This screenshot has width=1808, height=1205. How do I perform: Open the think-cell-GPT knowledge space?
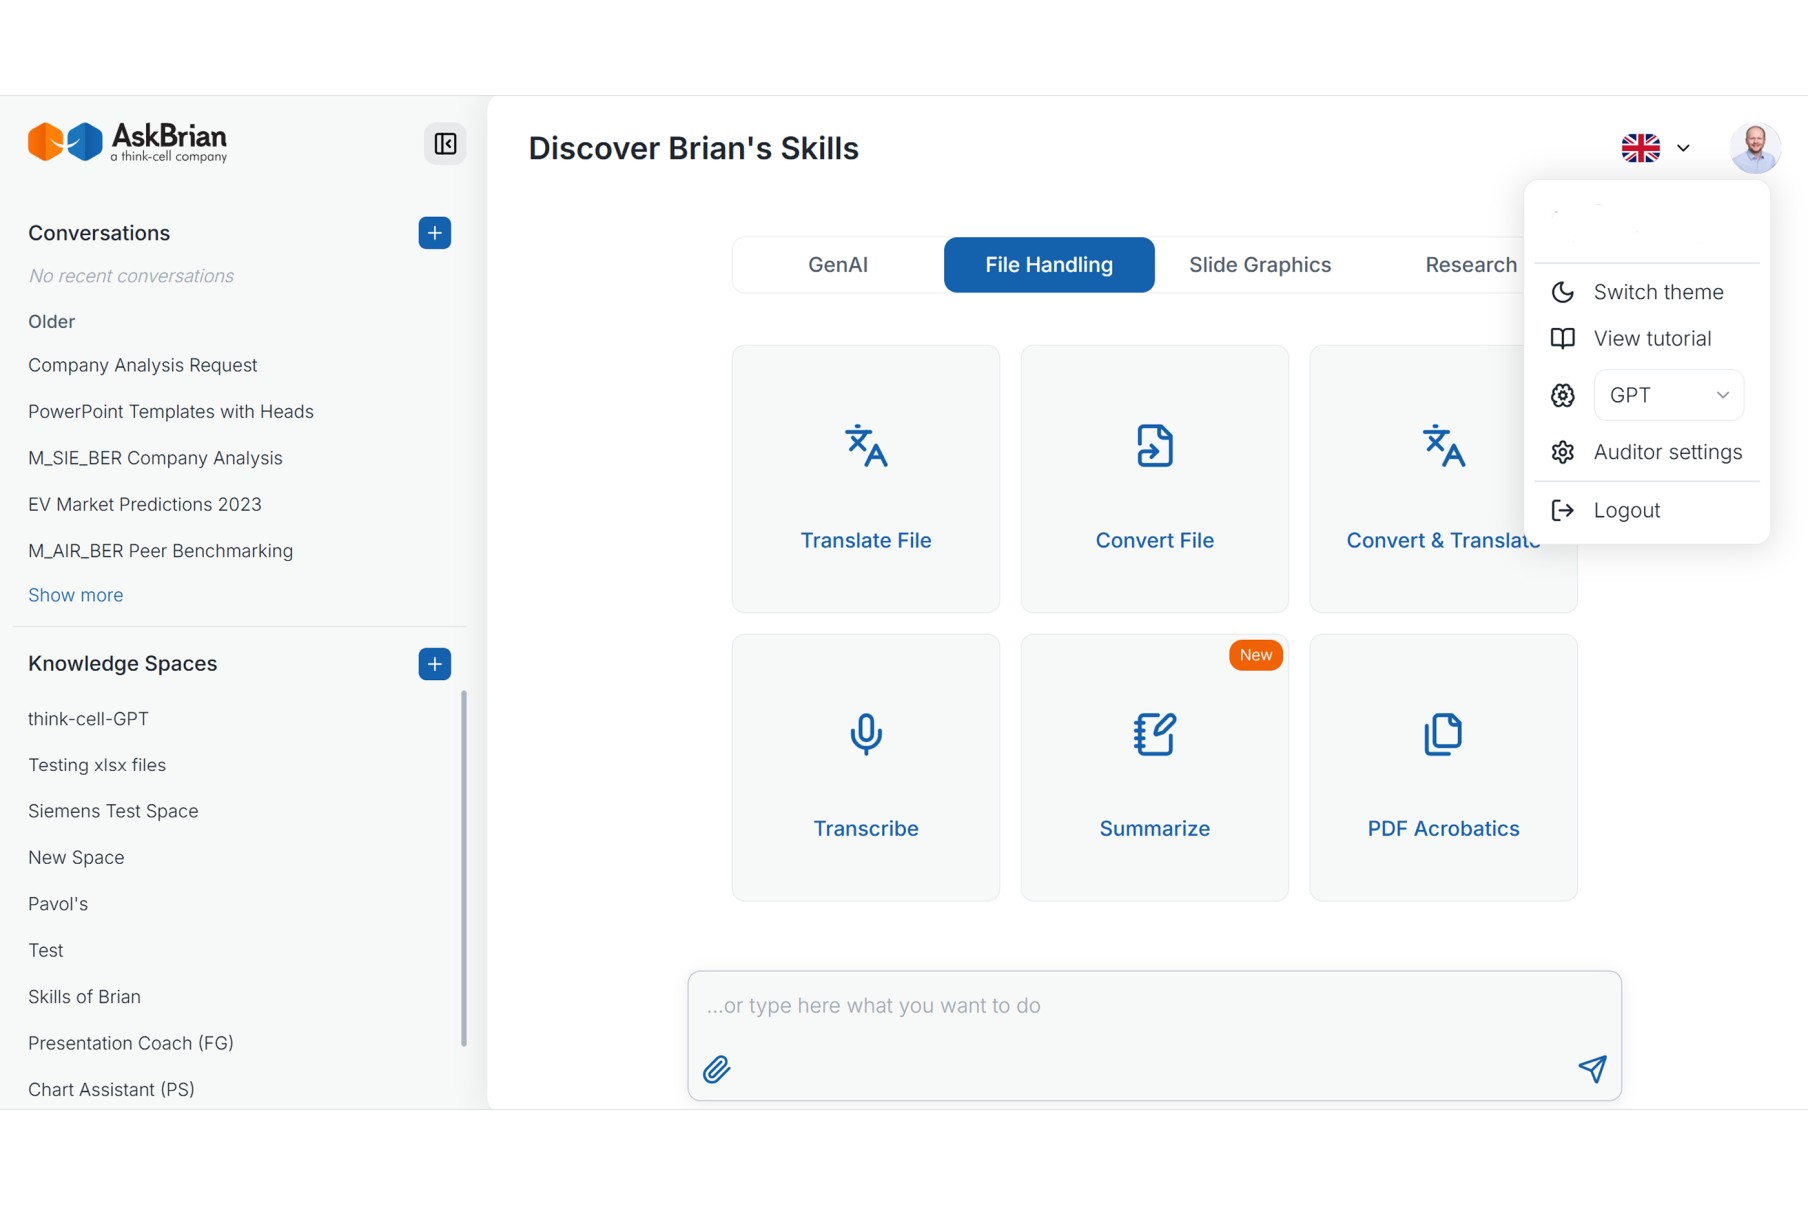coord(88,719)
